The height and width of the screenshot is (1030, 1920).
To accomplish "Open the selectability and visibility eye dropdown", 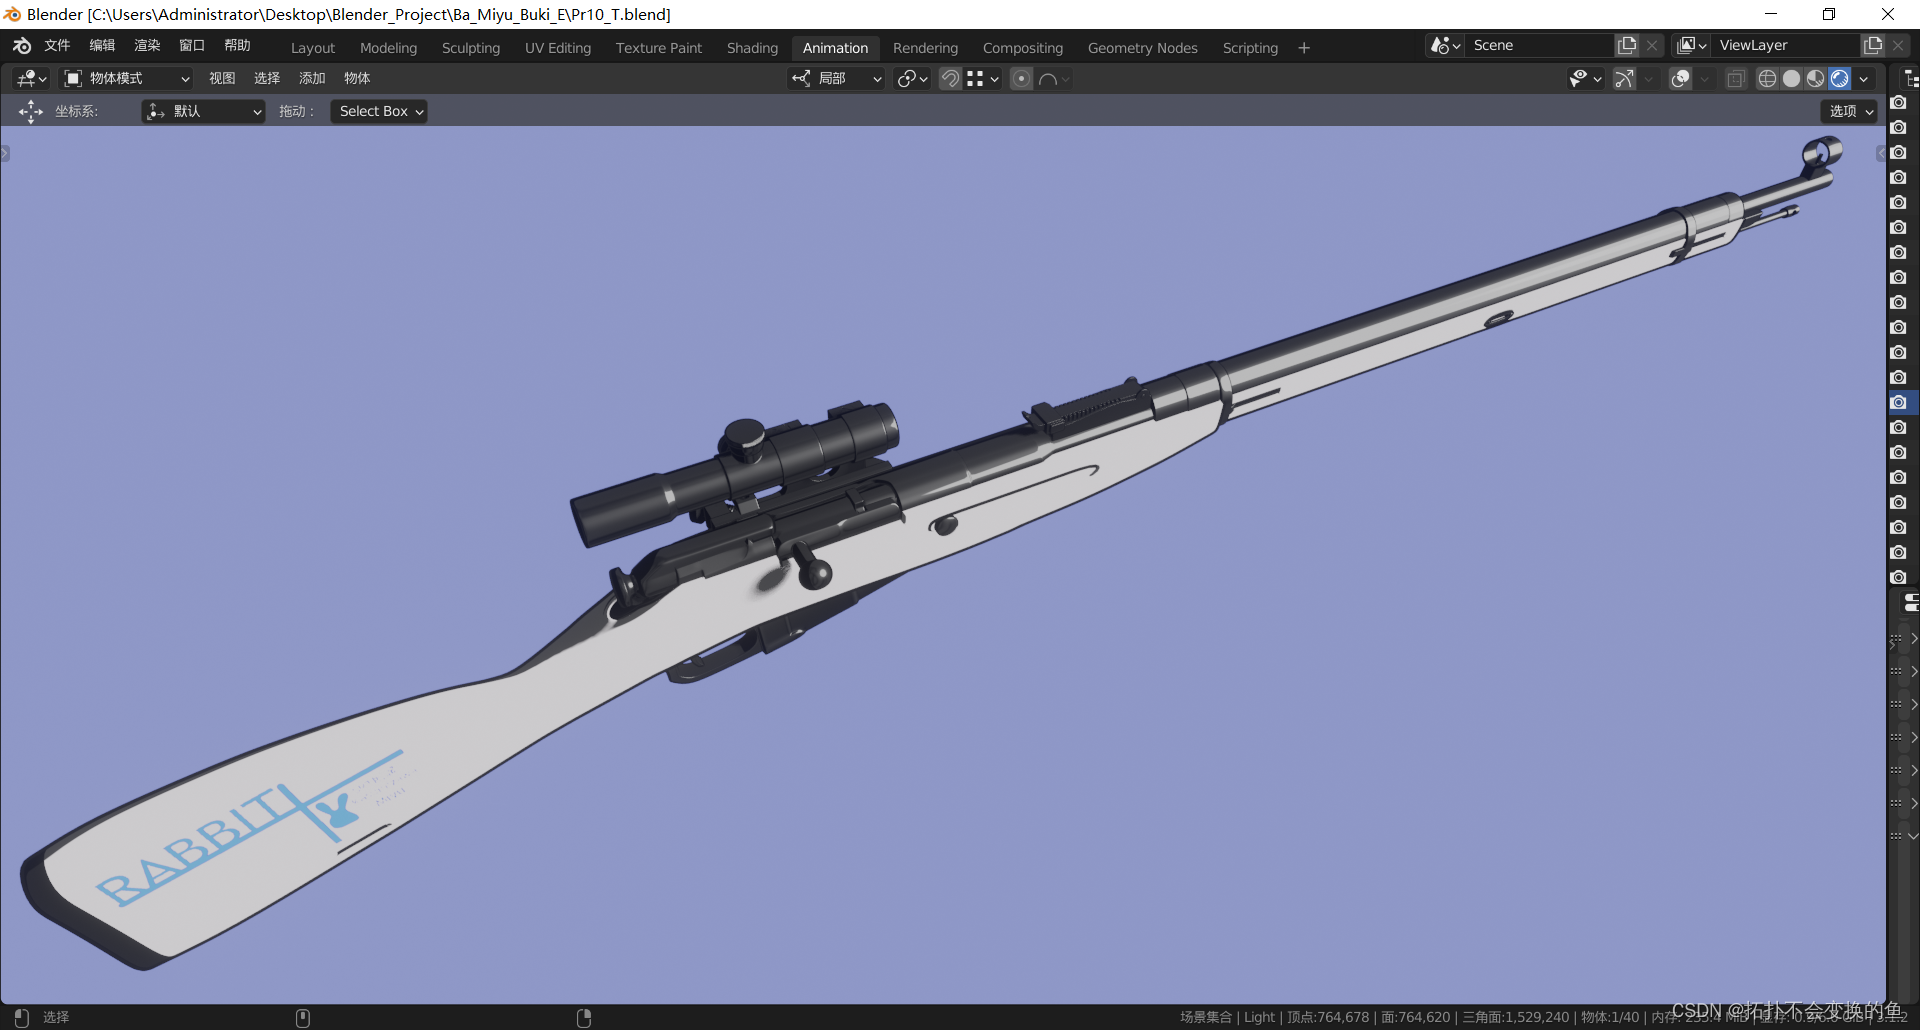I will (1585, 78).
